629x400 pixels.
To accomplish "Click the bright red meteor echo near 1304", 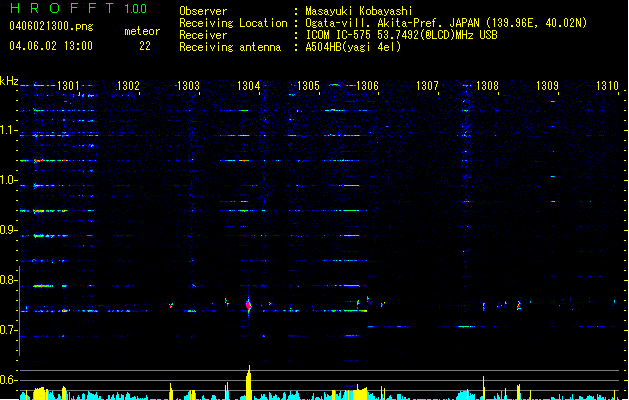I will click(249, 306).
